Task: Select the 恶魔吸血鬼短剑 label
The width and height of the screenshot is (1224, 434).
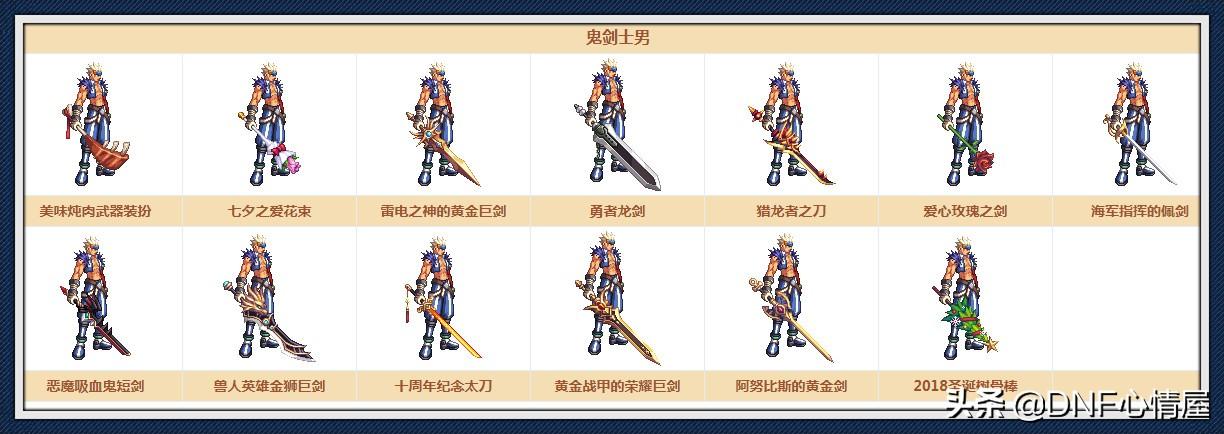Action: [95, 385]
